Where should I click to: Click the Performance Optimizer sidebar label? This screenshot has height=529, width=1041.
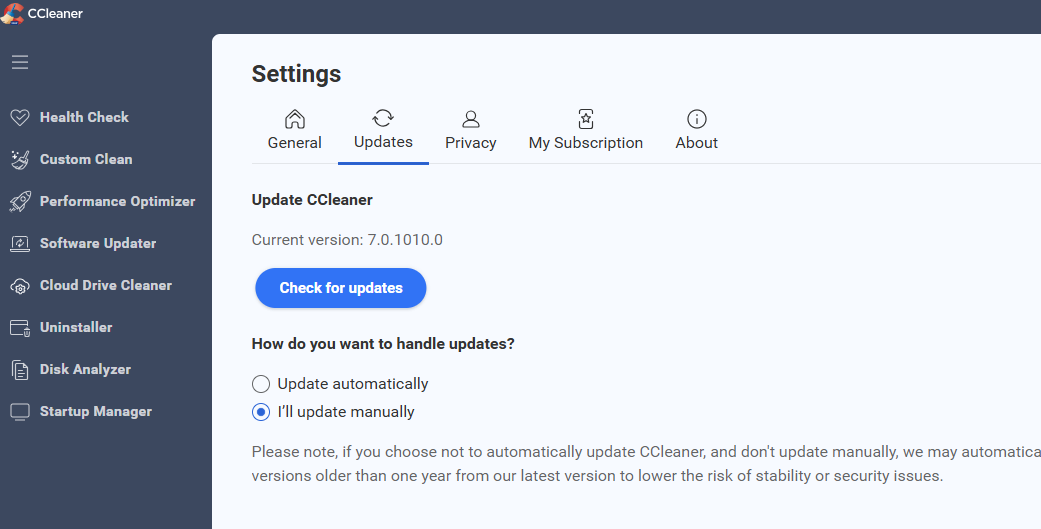pos(117,201)
